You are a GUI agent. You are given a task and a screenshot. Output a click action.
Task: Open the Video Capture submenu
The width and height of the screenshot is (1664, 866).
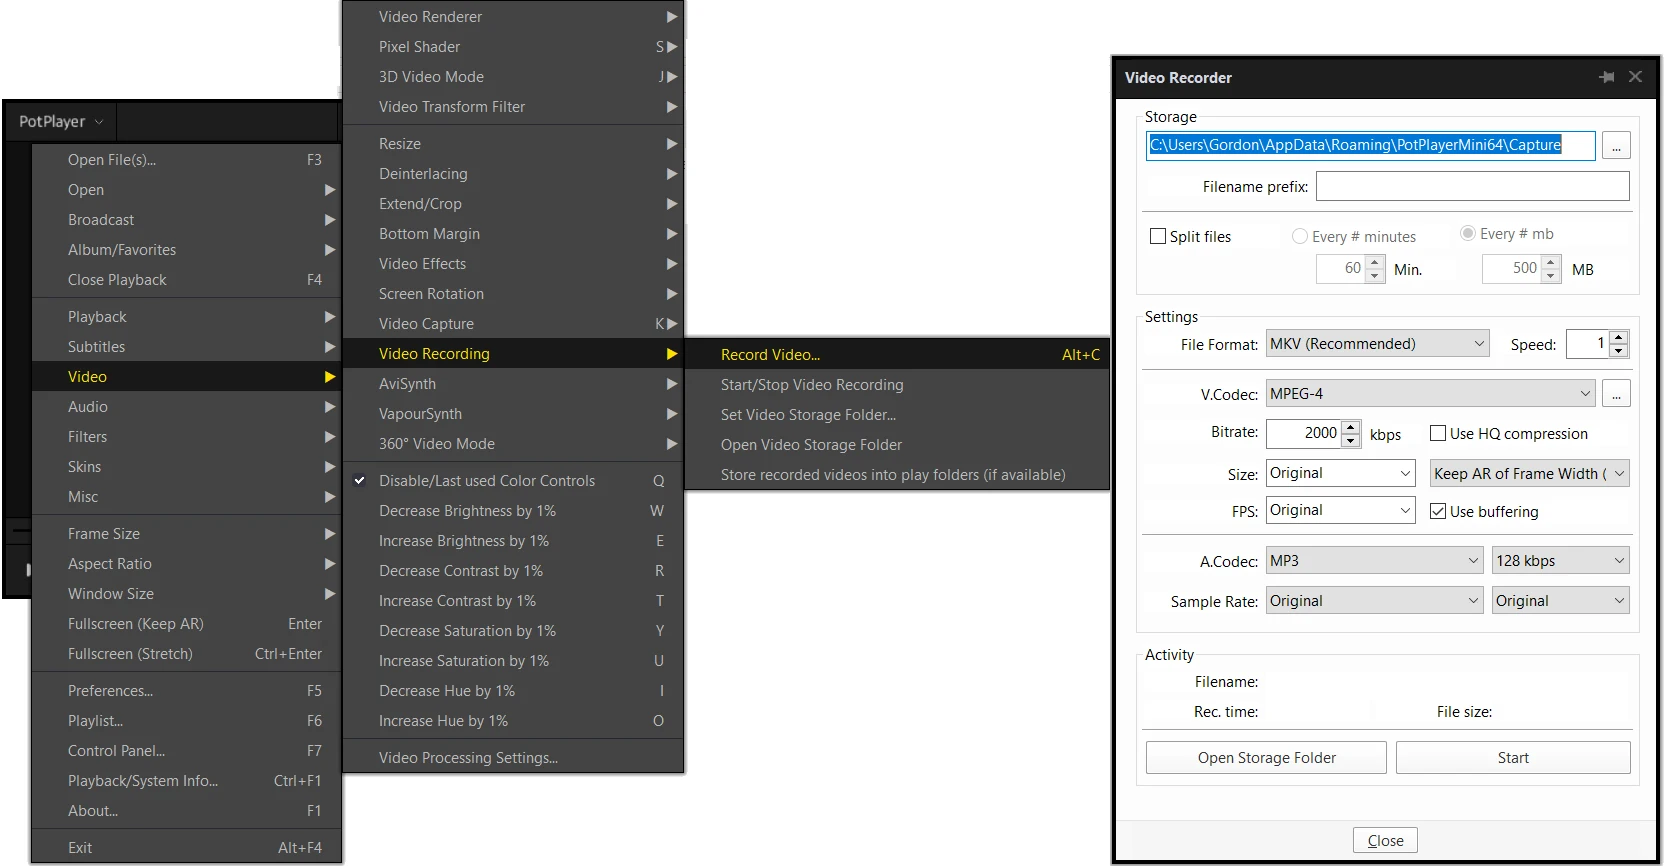(513, 324)
